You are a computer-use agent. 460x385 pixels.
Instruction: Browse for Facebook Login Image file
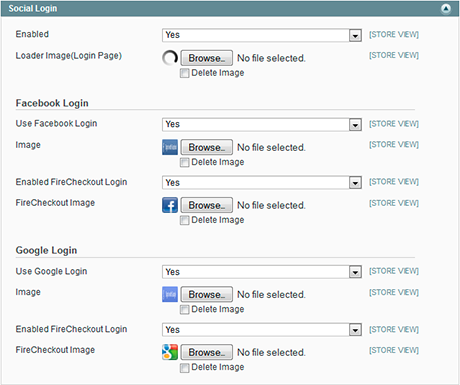[207, 147]
